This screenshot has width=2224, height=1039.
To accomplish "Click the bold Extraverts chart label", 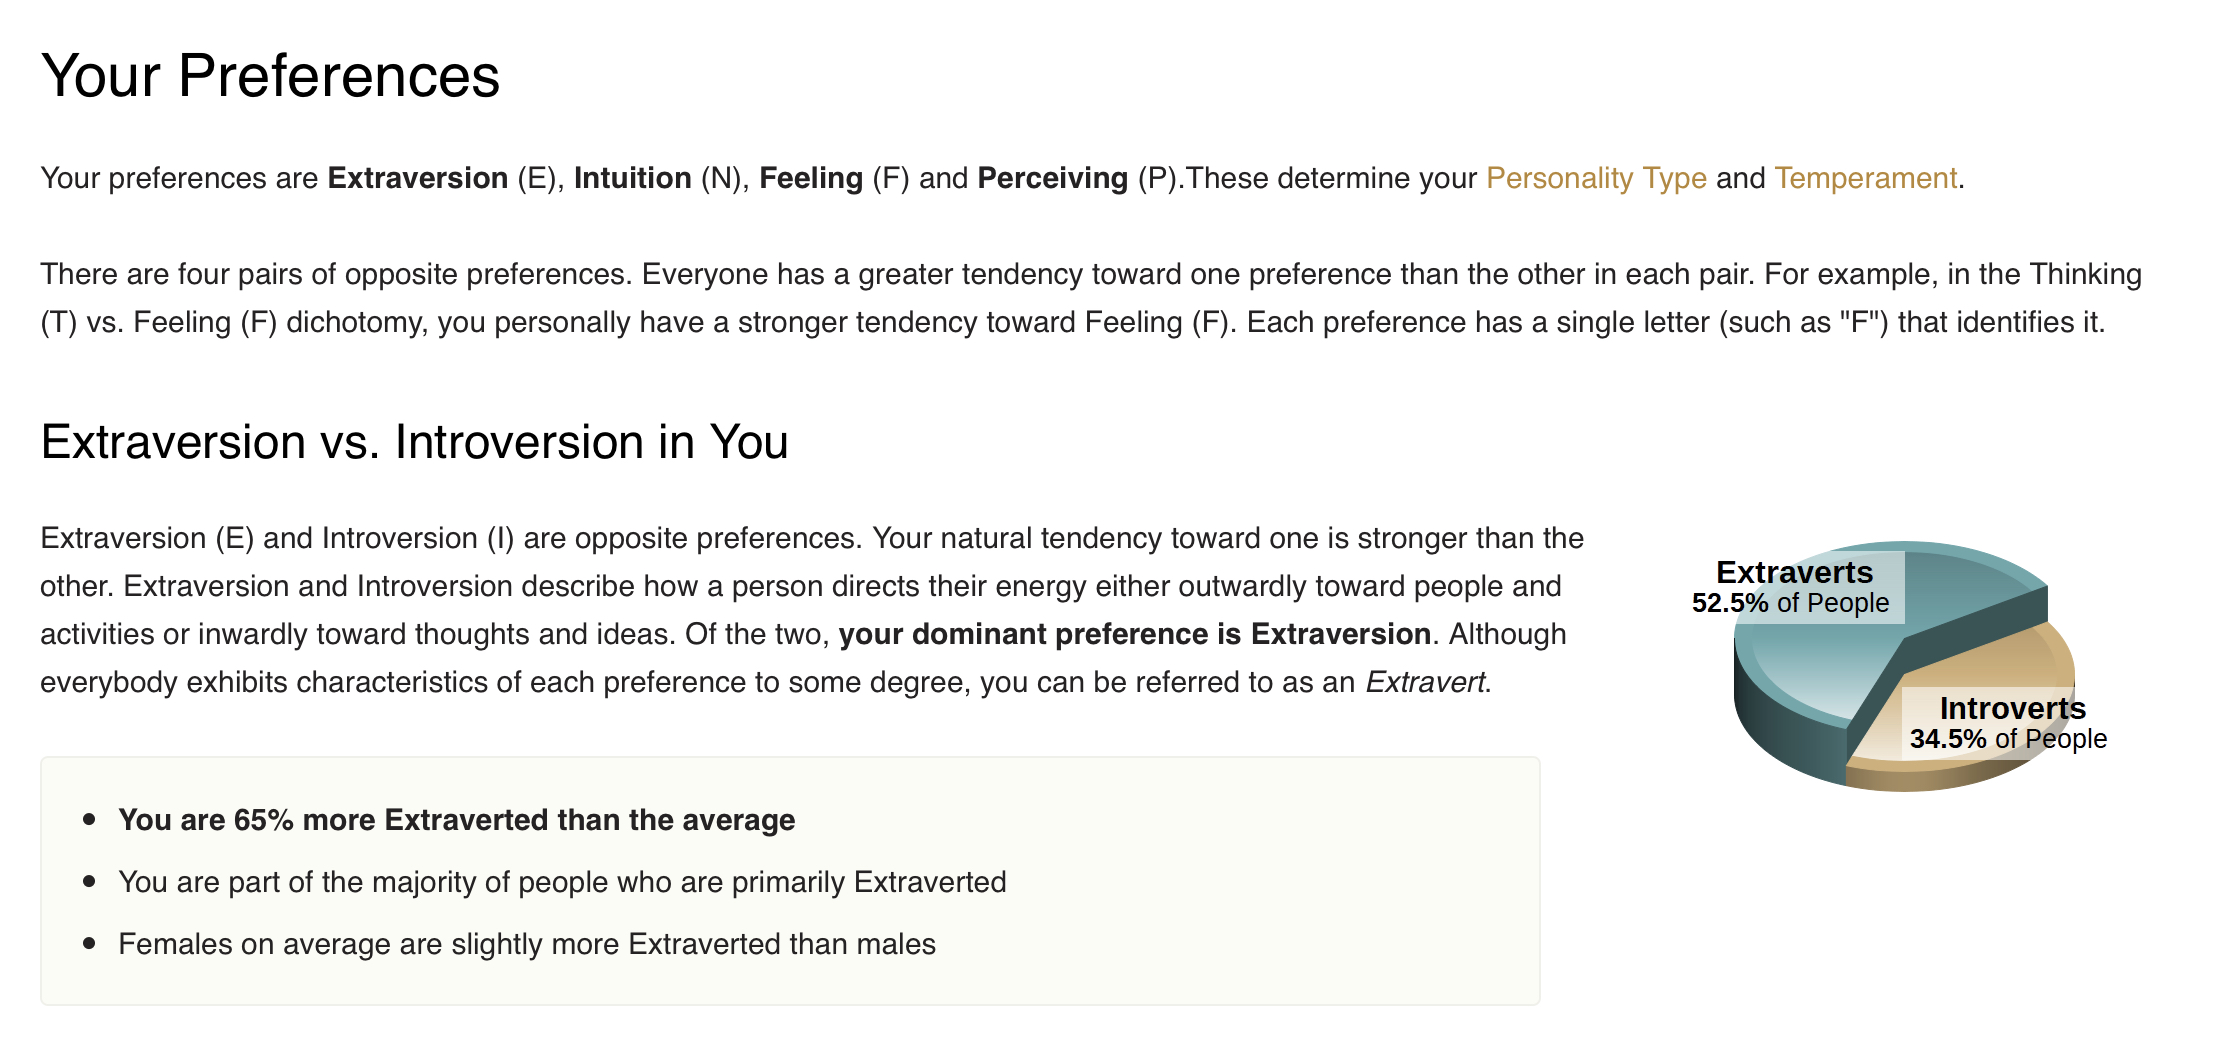I will coord(1794,572).
